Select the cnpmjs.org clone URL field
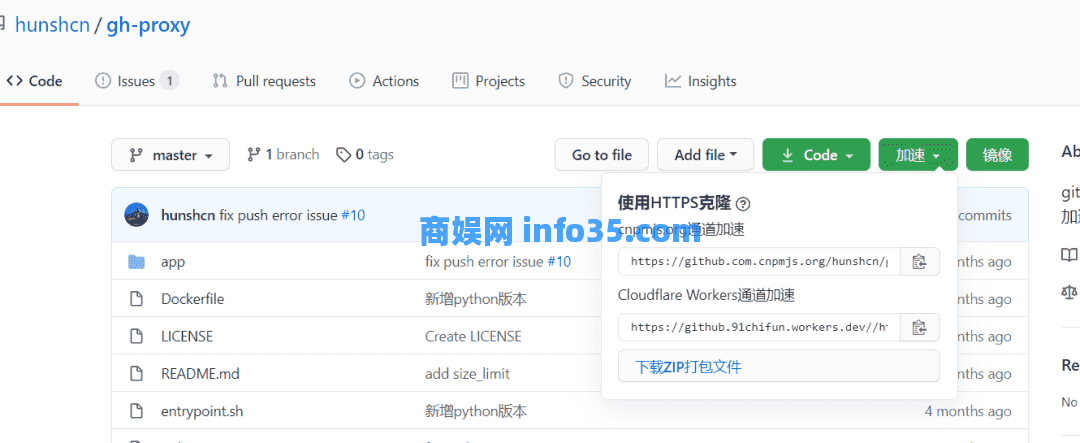This screenshot has height=443, width=1080. (x=759, y=261)
